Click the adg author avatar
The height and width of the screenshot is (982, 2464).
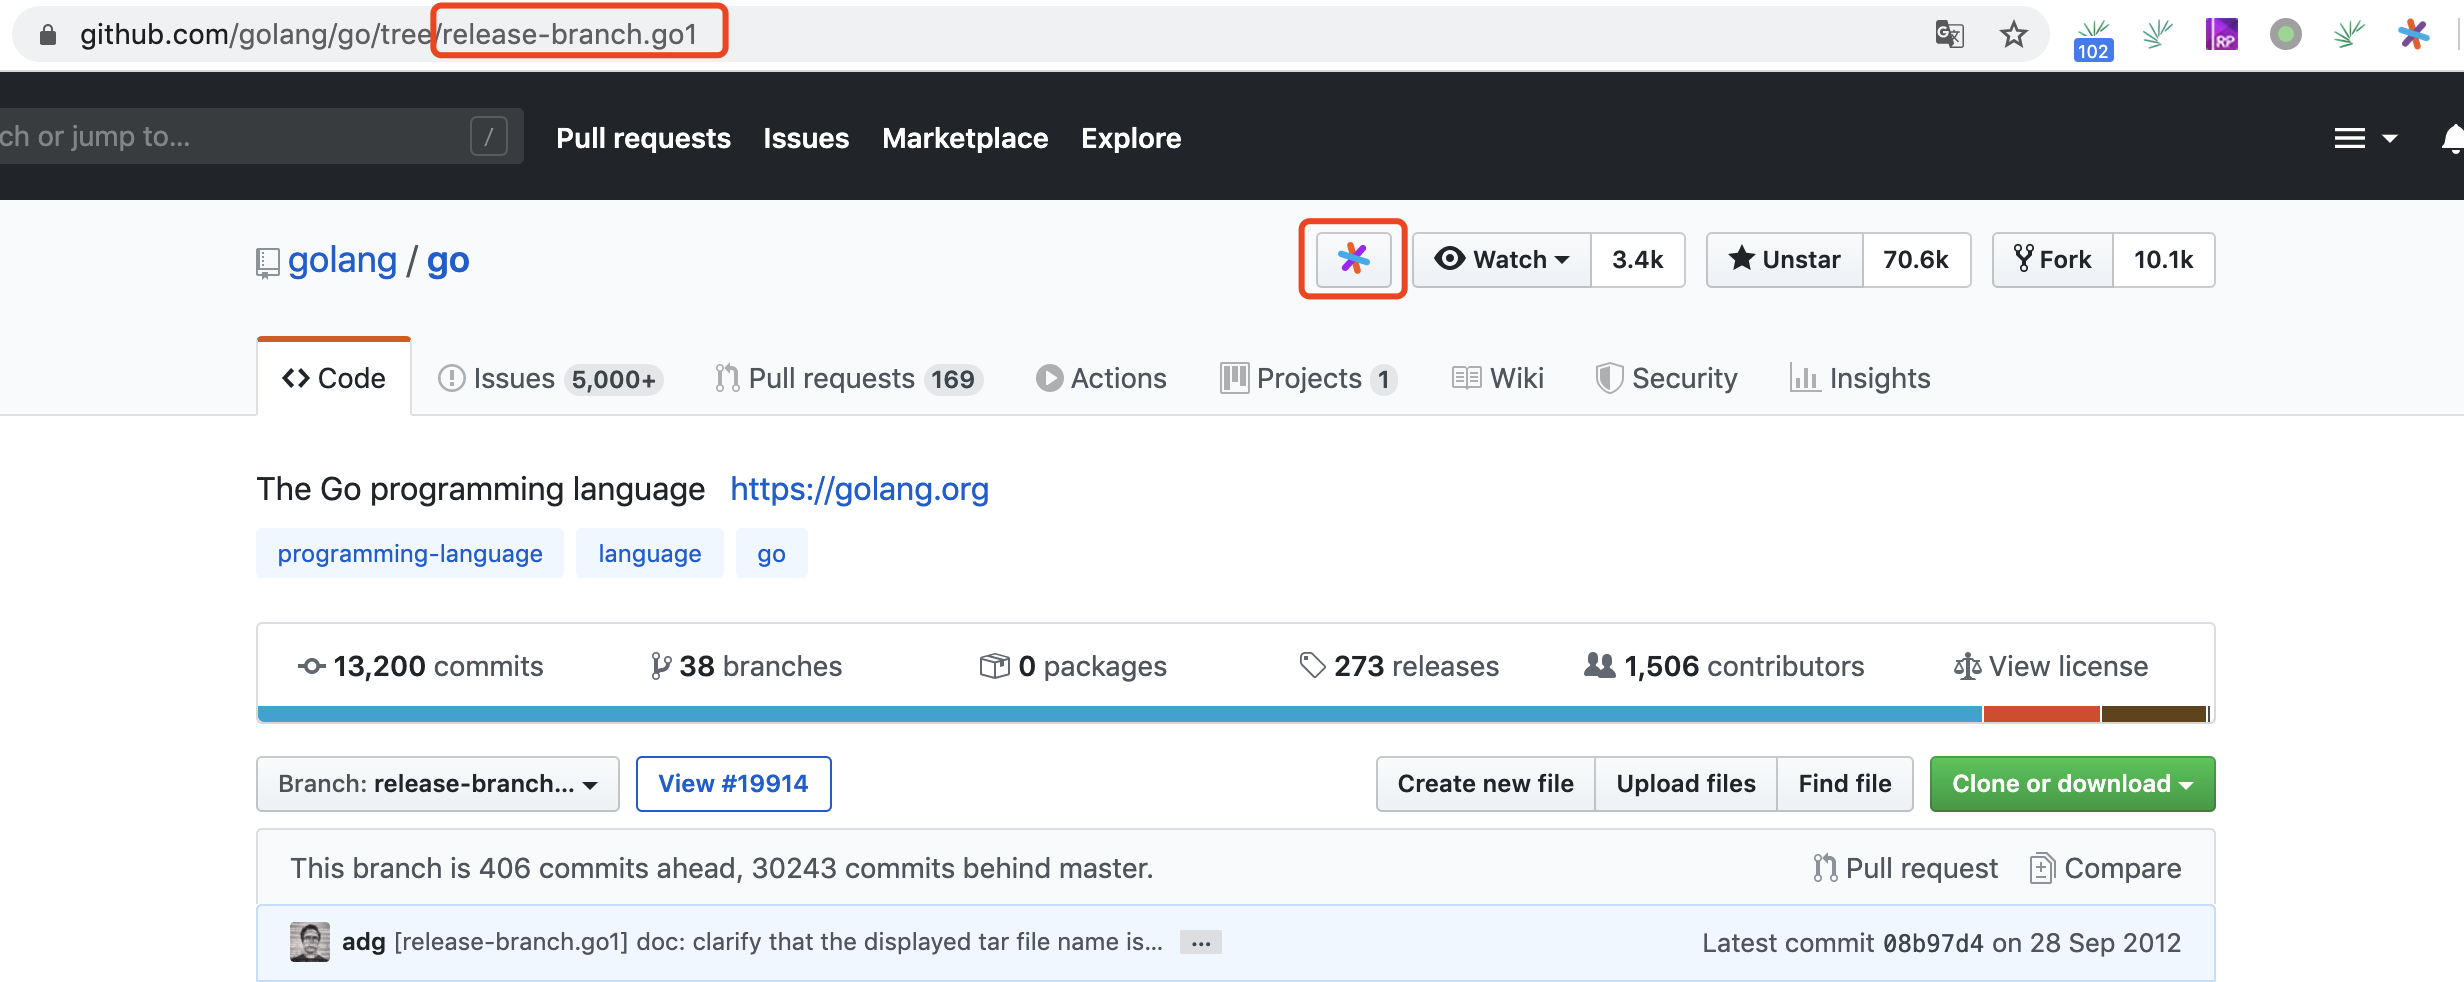coord(309,942)
